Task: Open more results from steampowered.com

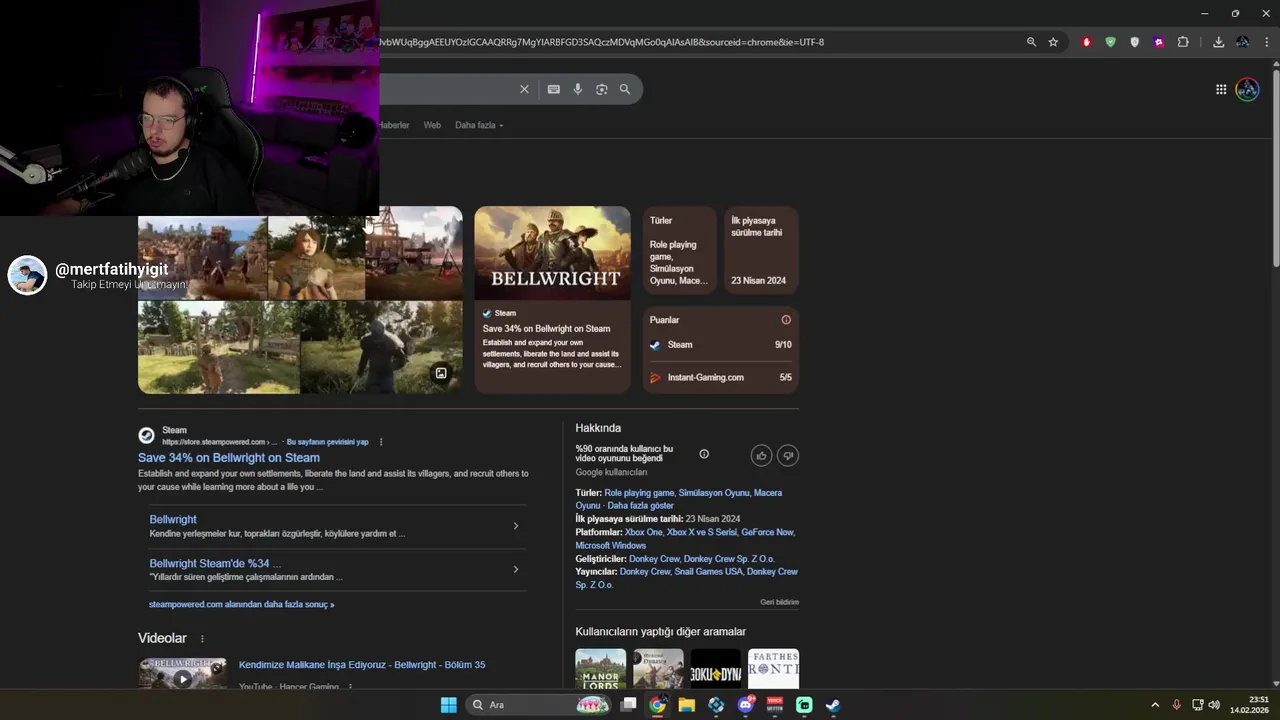Action: (x=241, y=604)
